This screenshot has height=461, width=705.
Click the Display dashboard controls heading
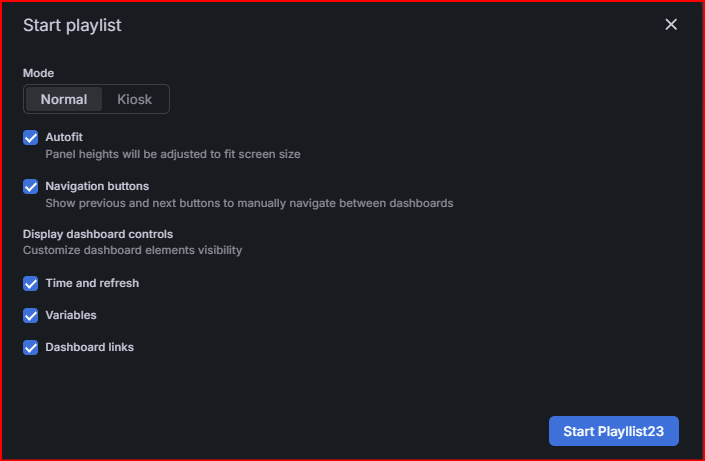98,234
